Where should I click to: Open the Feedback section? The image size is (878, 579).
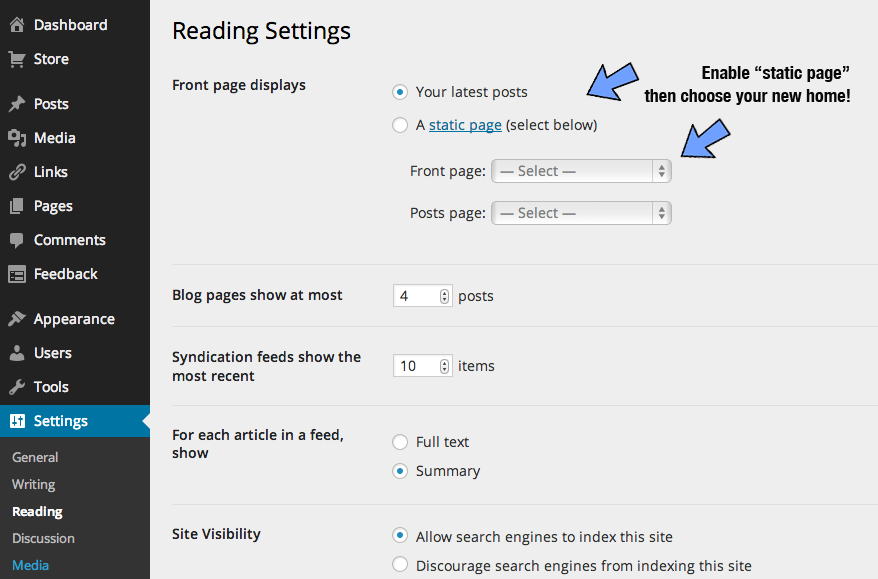click(x=17, y=273)
